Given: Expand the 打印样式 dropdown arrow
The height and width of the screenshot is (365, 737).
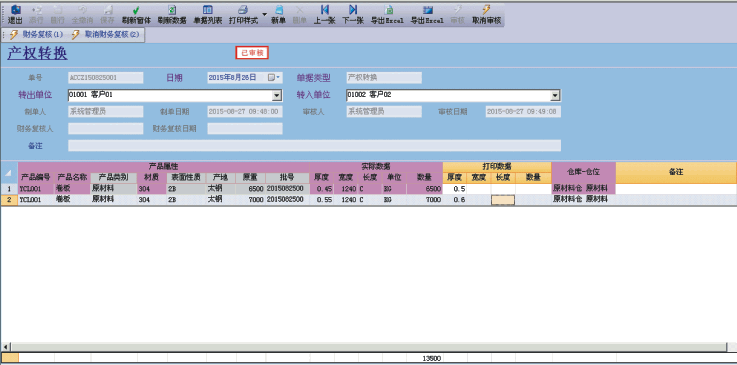Looking at the screenshot, I should (265, 15).
